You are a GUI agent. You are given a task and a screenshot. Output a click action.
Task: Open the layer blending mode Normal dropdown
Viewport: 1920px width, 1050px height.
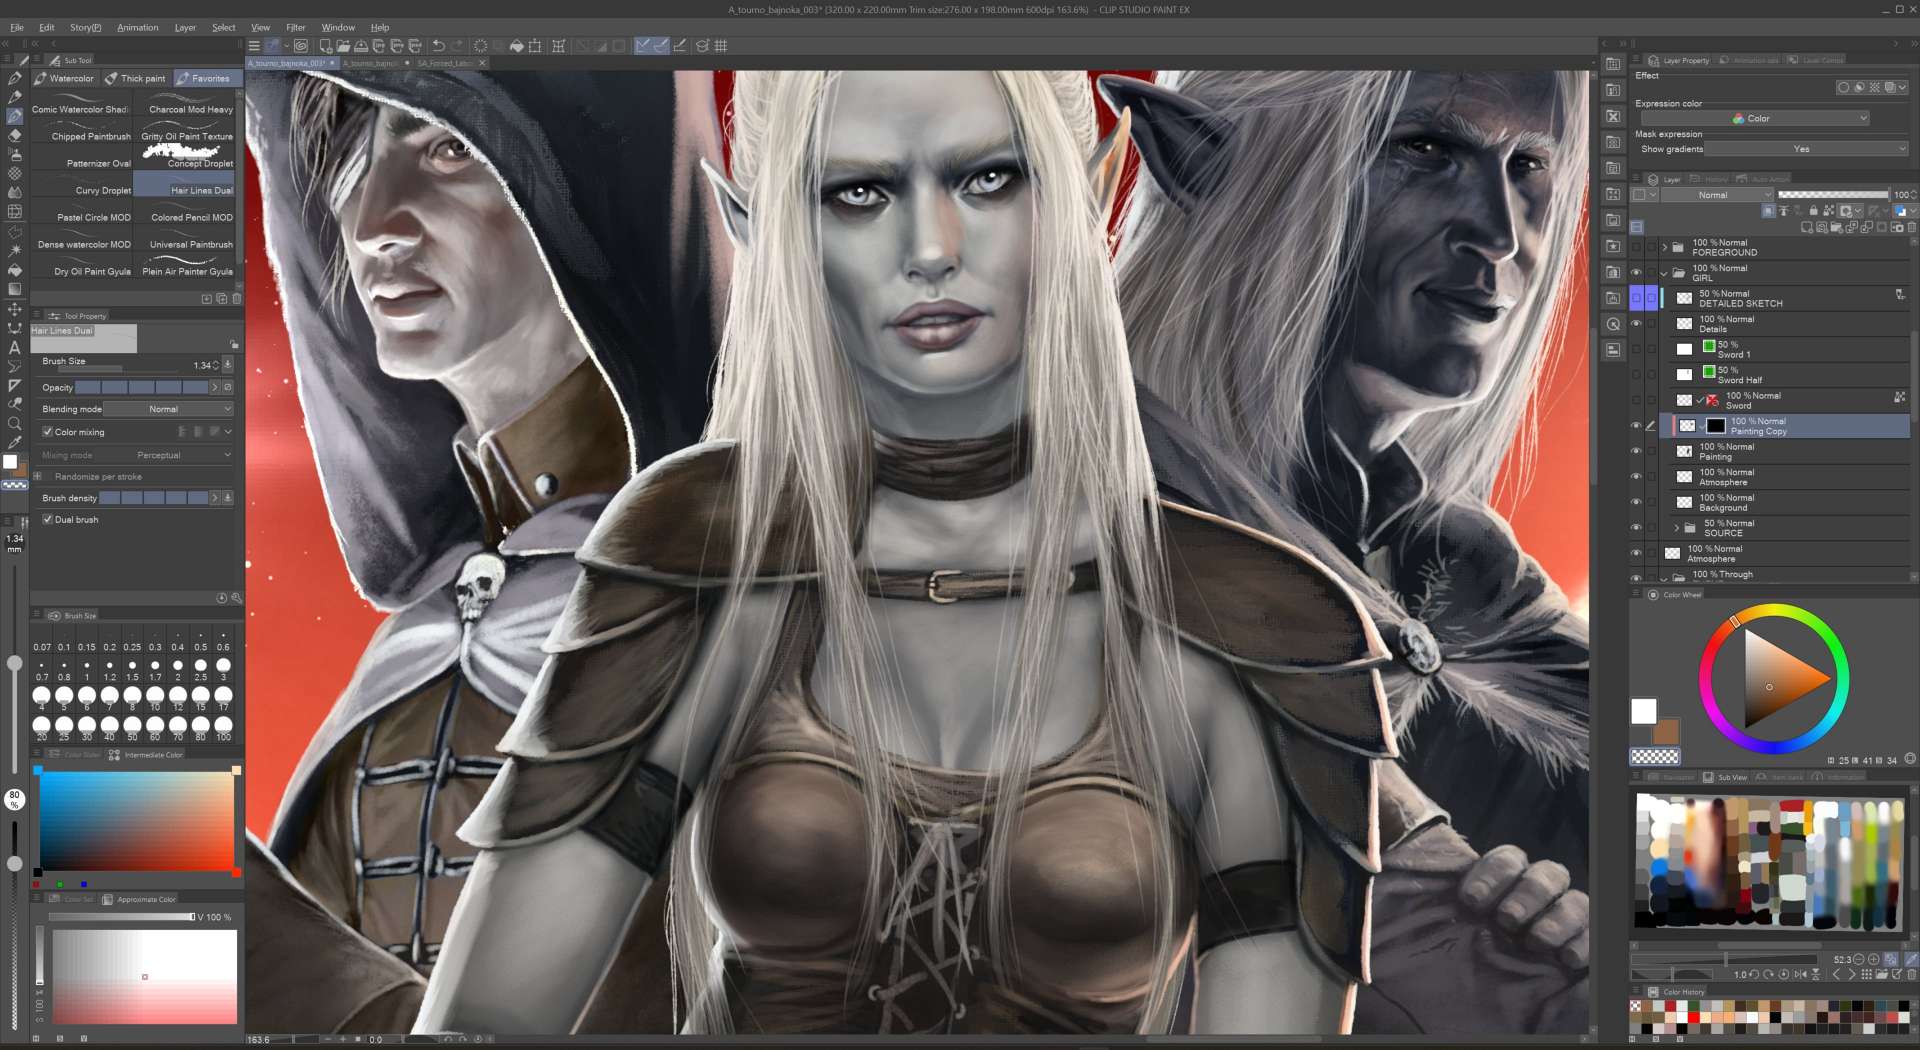[1717, 195]
